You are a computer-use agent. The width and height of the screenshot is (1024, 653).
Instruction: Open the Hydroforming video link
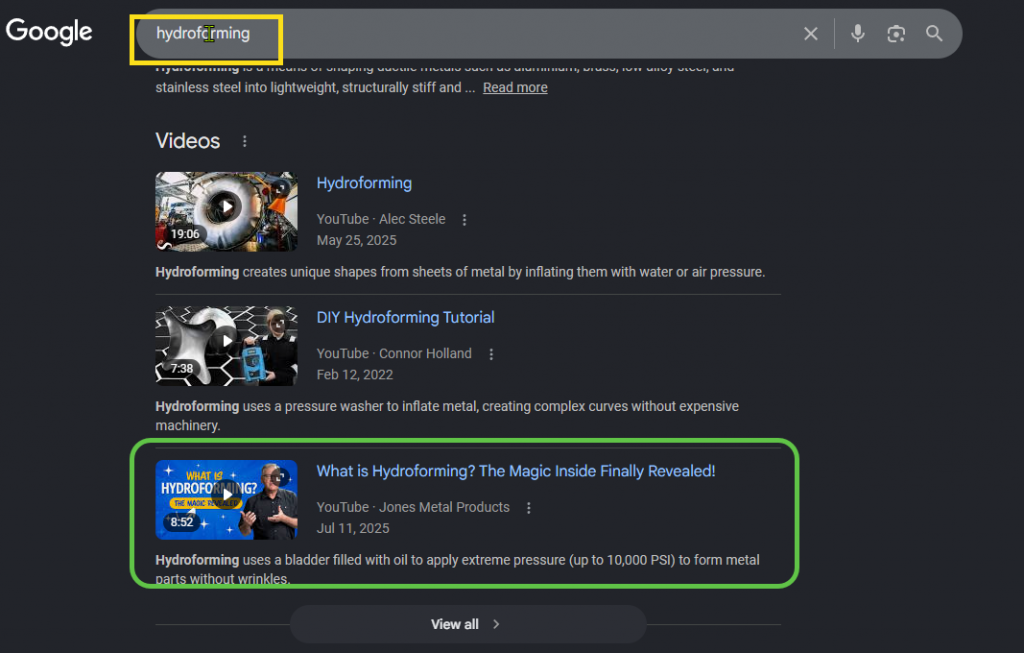click(x=364, y=183)
